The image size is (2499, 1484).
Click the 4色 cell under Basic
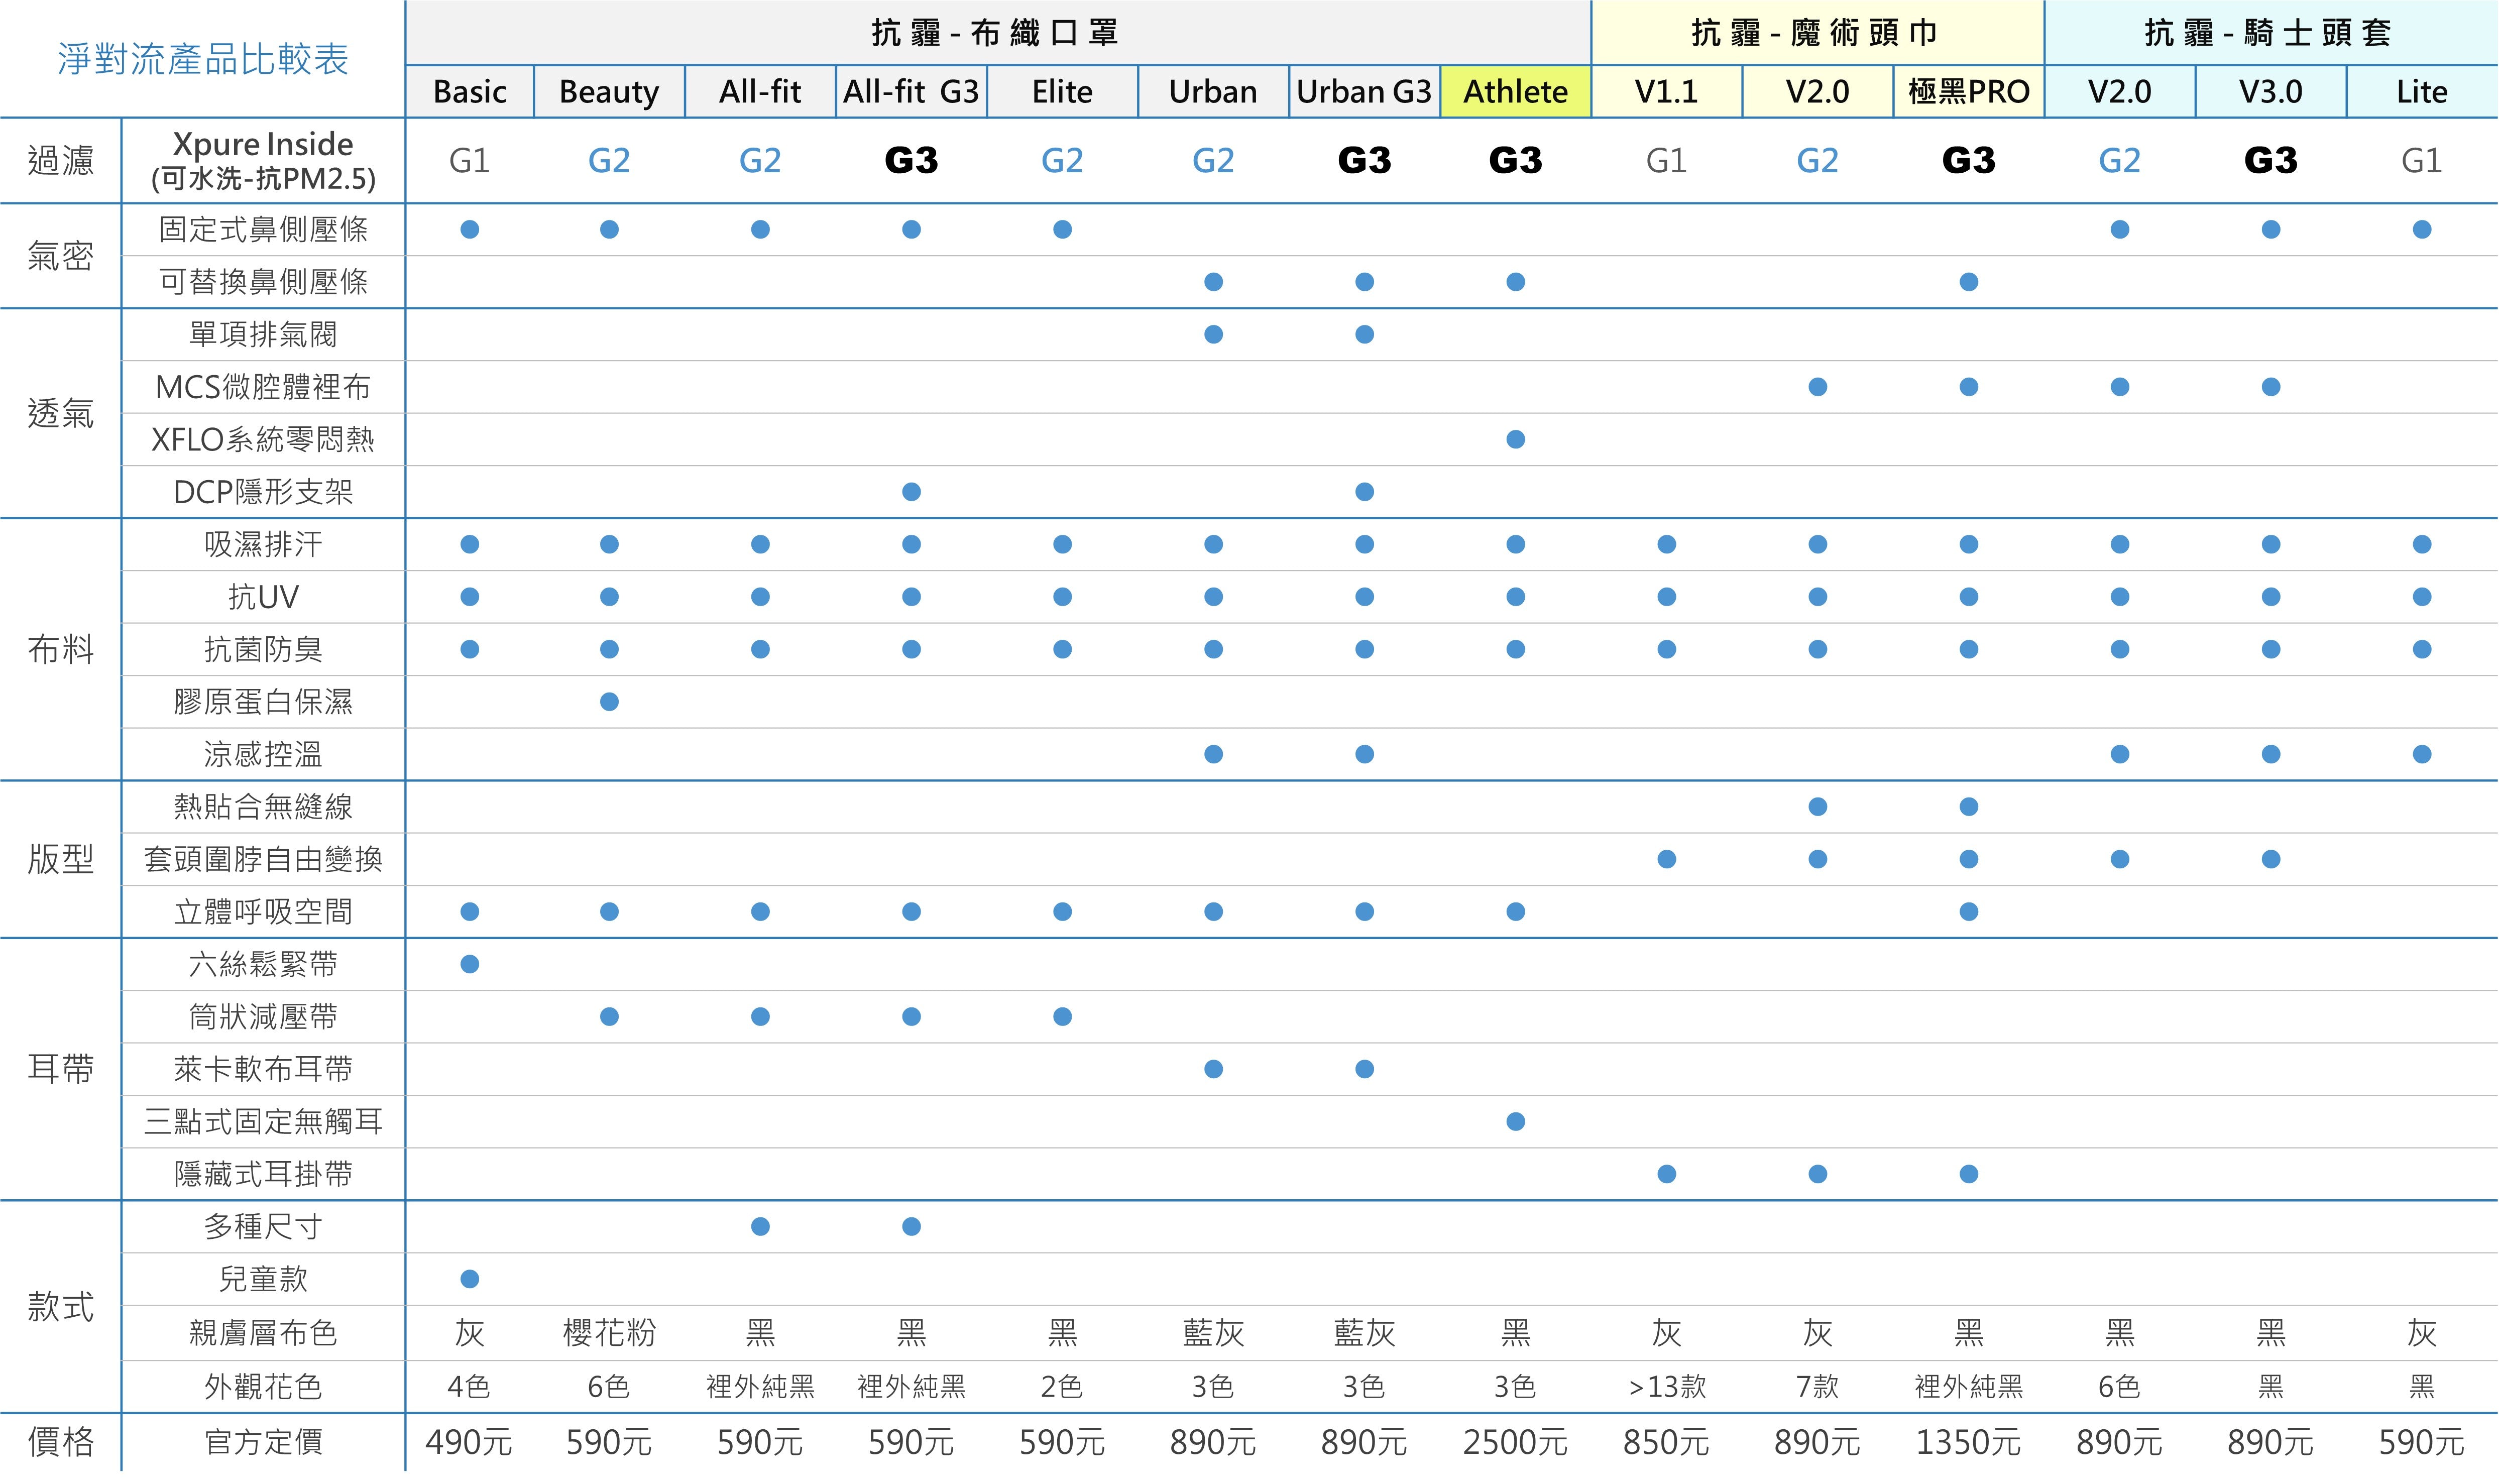point(470,1387)
